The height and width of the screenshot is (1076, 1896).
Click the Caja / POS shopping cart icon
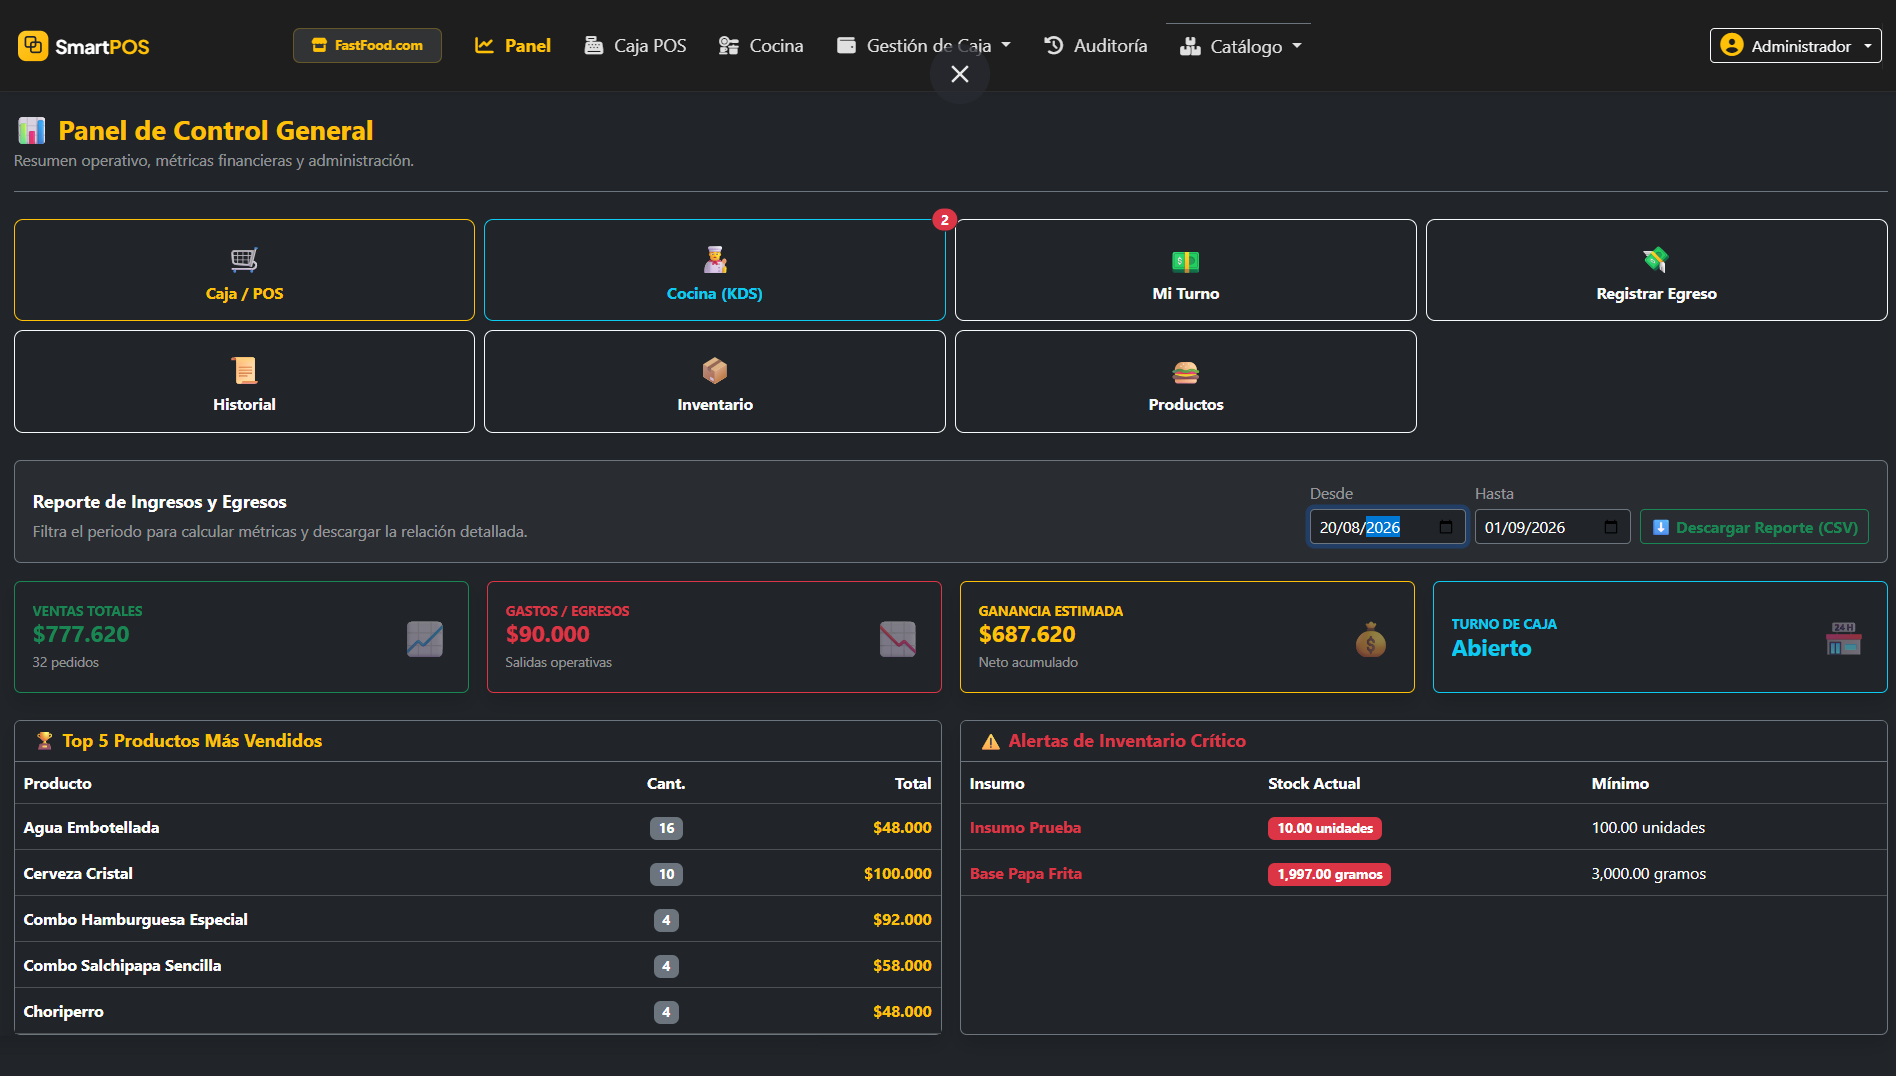click(244, 260)
